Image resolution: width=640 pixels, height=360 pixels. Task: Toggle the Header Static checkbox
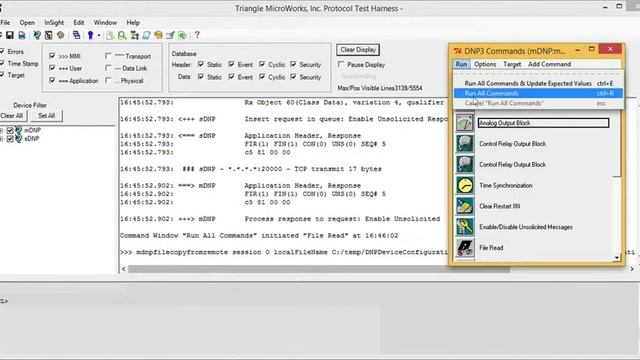click(201, 64)
